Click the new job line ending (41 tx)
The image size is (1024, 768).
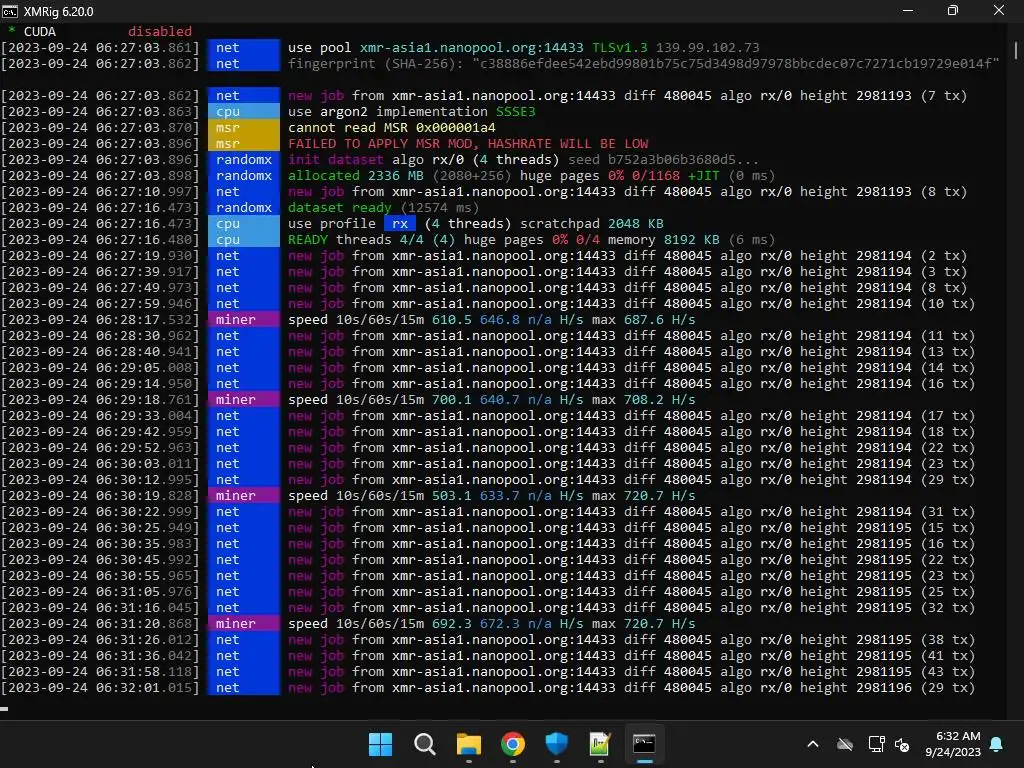pyautogui.click(x=631, y=656)
